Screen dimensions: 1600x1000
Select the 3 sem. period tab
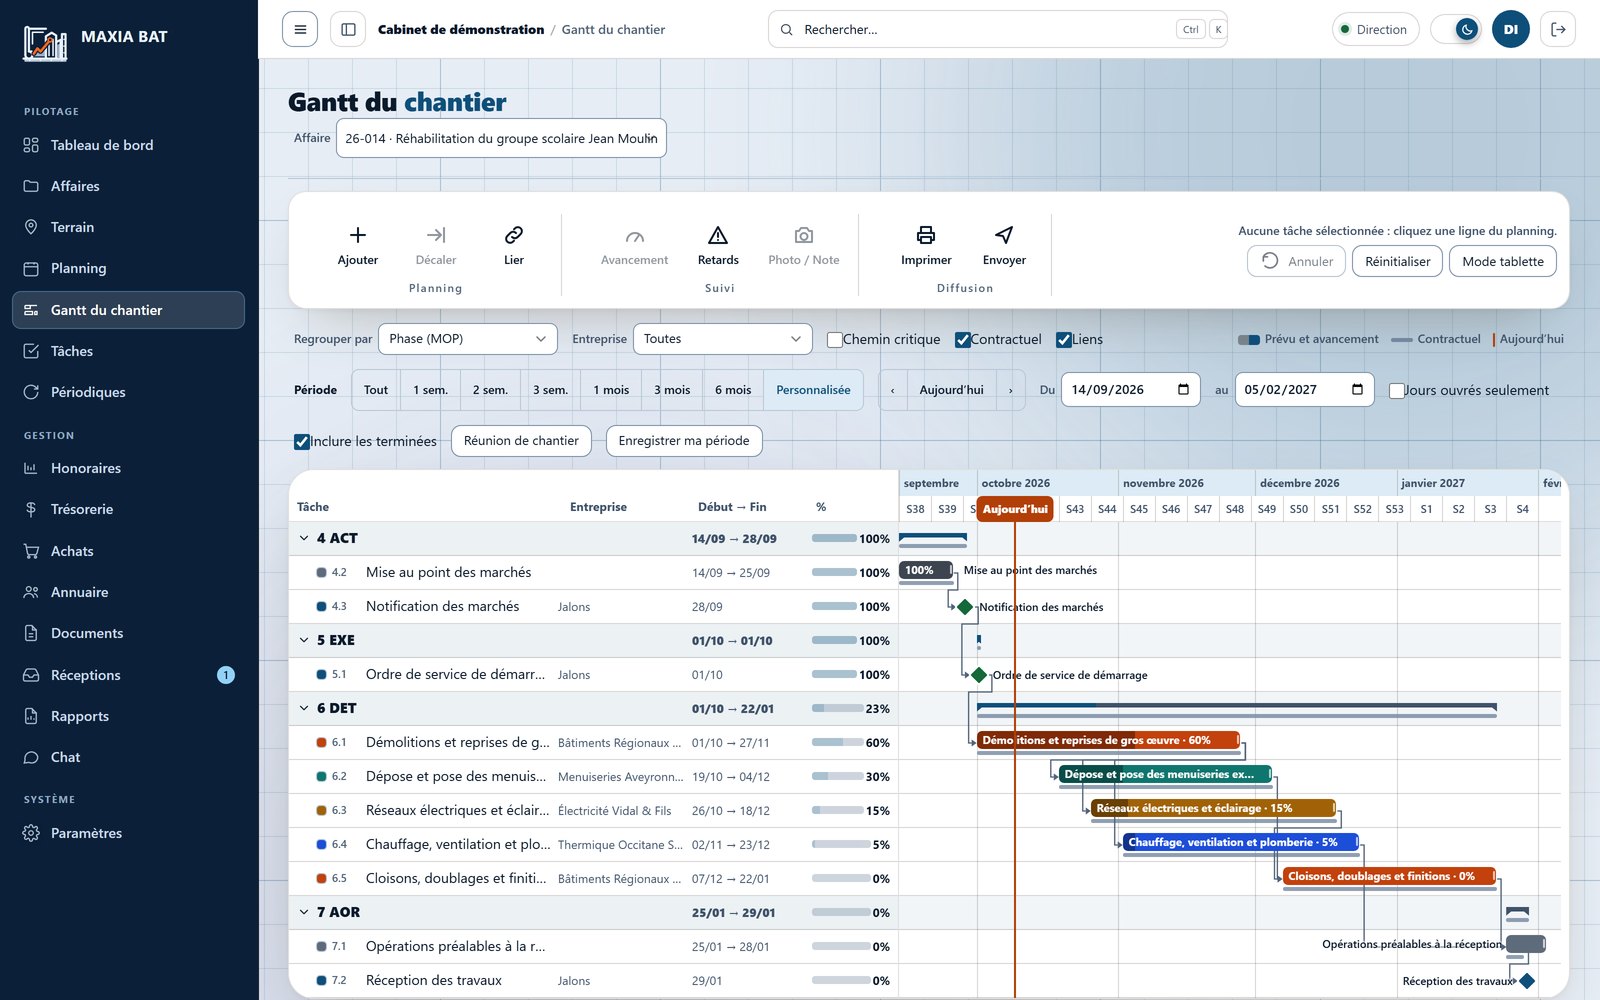point(550,390)
